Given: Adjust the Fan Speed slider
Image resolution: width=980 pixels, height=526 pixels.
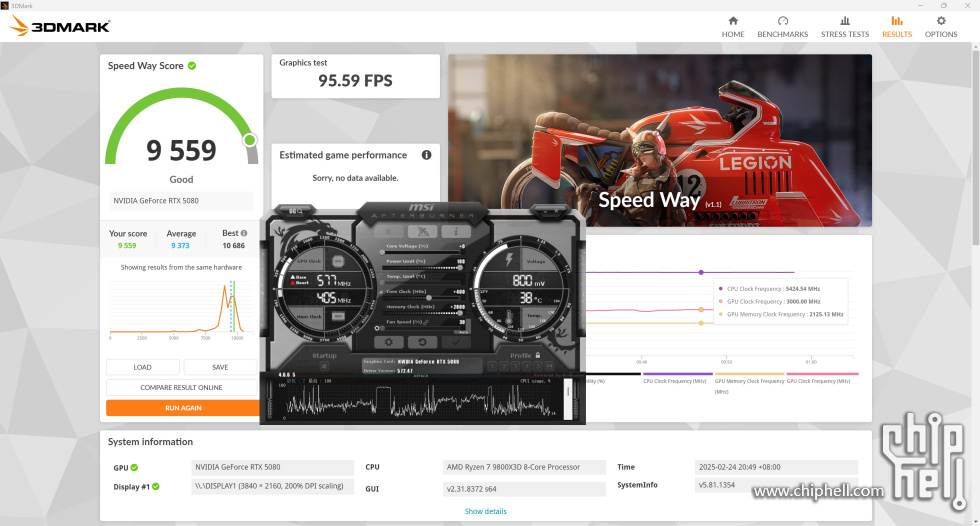Looking at the screenshot, I should [x=419, y=328].
